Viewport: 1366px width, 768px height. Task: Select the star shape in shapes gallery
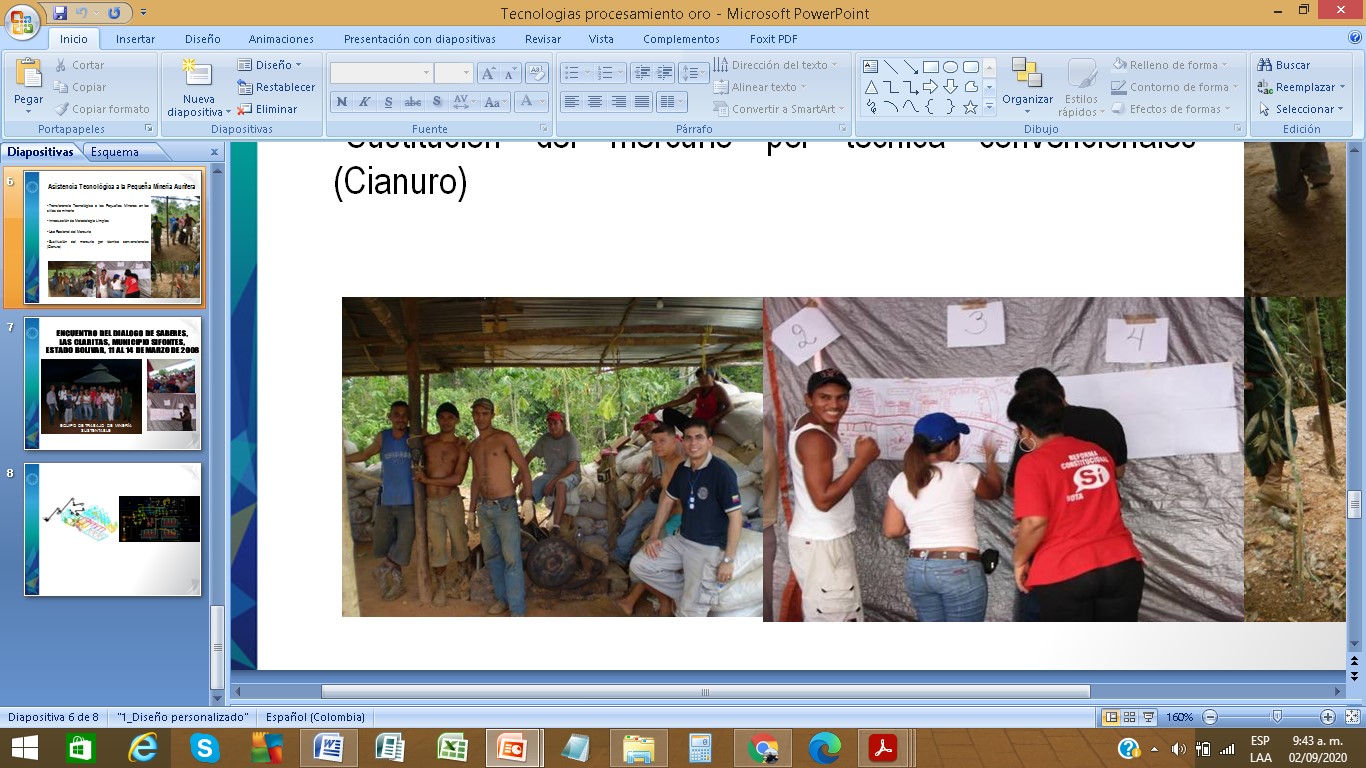tap(970, 107)
